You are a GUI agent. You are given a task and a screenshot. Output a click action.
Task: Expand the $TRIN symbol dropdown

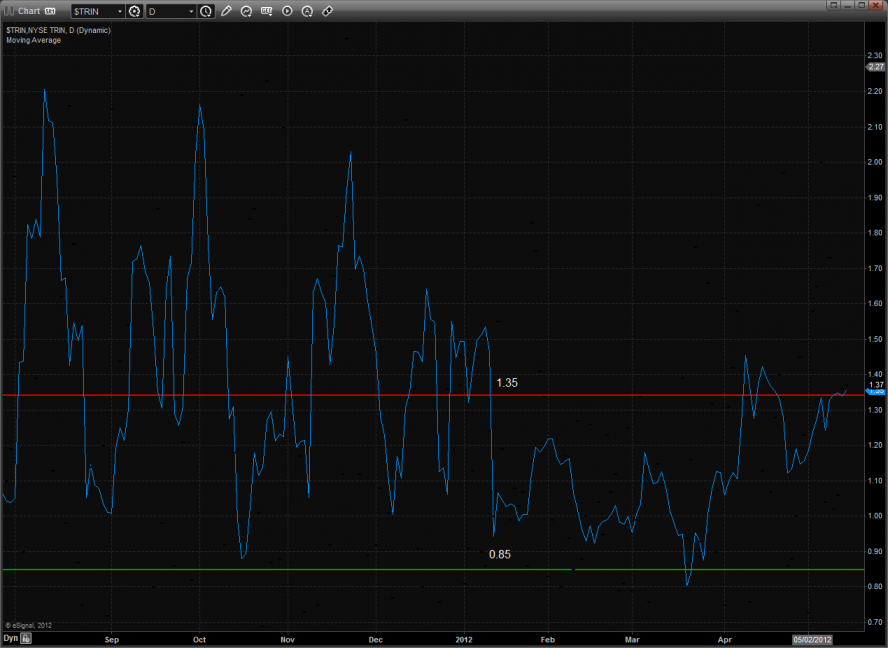[120, 11]
